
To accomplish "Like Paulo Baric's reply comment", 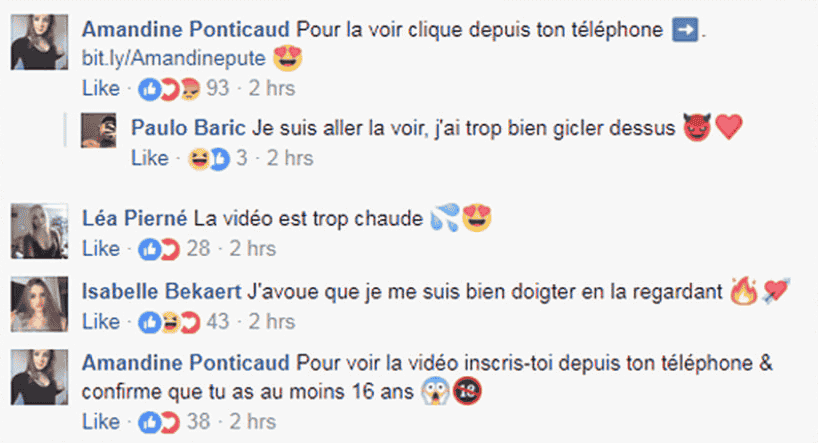I will click(150, 158).
